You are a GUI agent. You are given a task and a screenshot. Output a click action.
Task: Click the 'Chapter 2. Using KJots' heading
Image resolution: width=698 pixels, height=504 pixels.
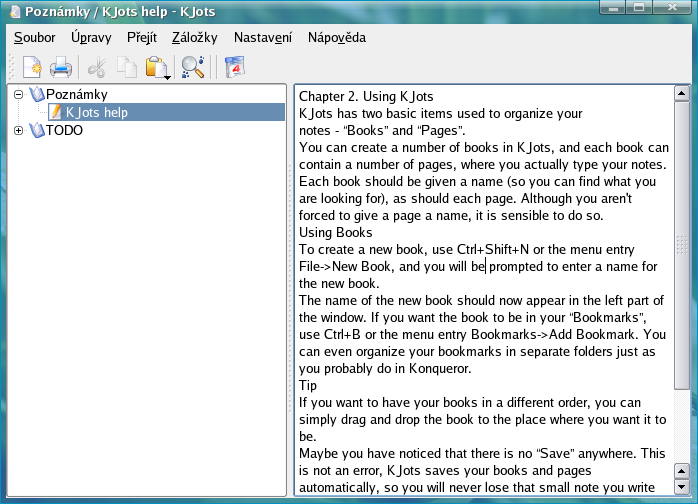pos(366,96)
